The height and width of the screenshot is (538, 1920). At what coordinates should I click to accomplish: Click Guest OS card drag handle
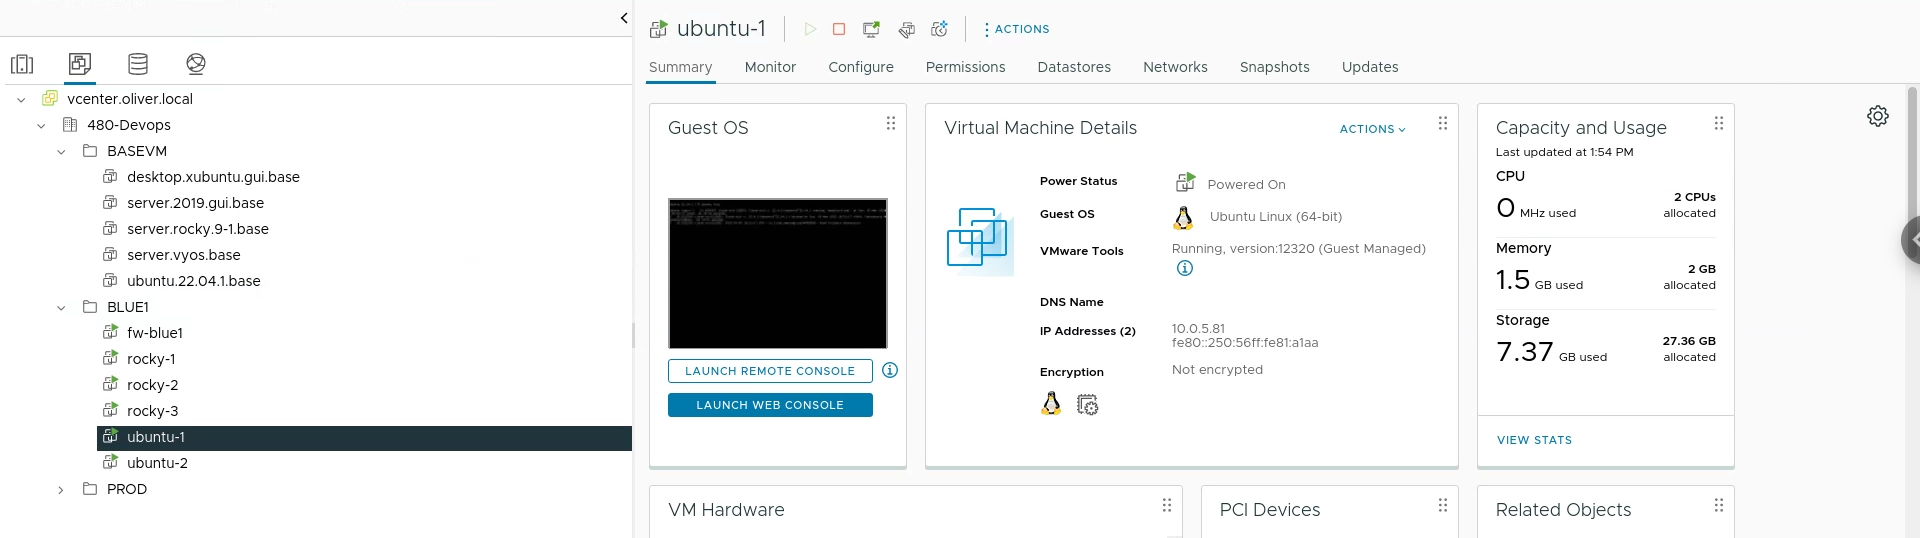pyautogui.click(x=891, y=124)
